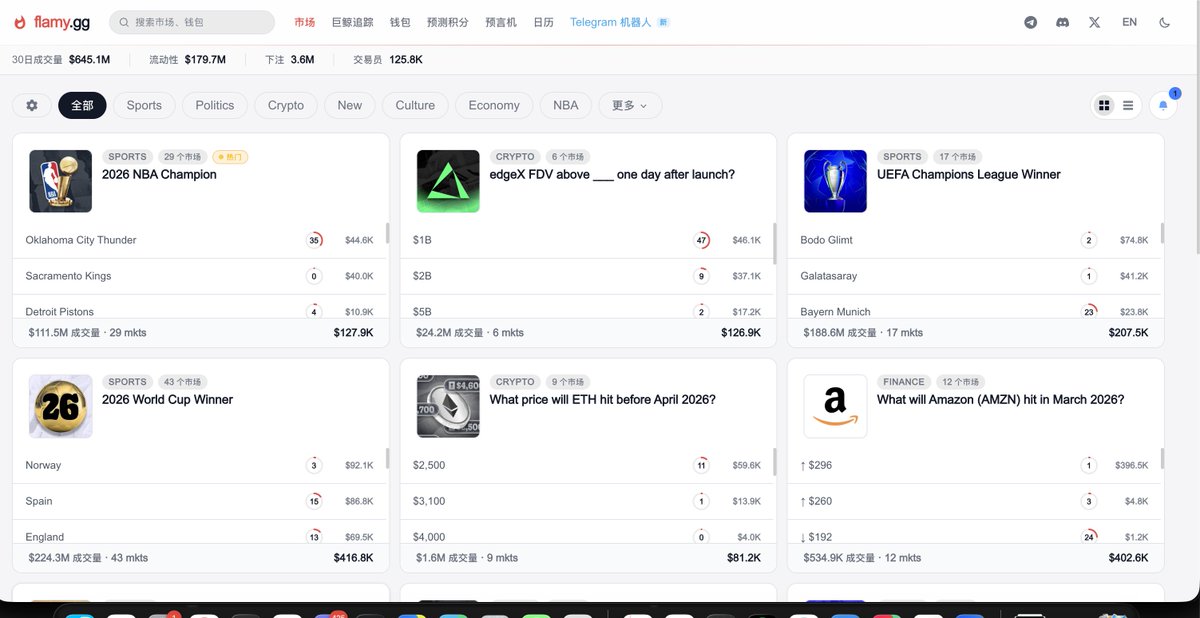Open the 预测积分 nav tab
1200x618 pixels.
[447, 22]
